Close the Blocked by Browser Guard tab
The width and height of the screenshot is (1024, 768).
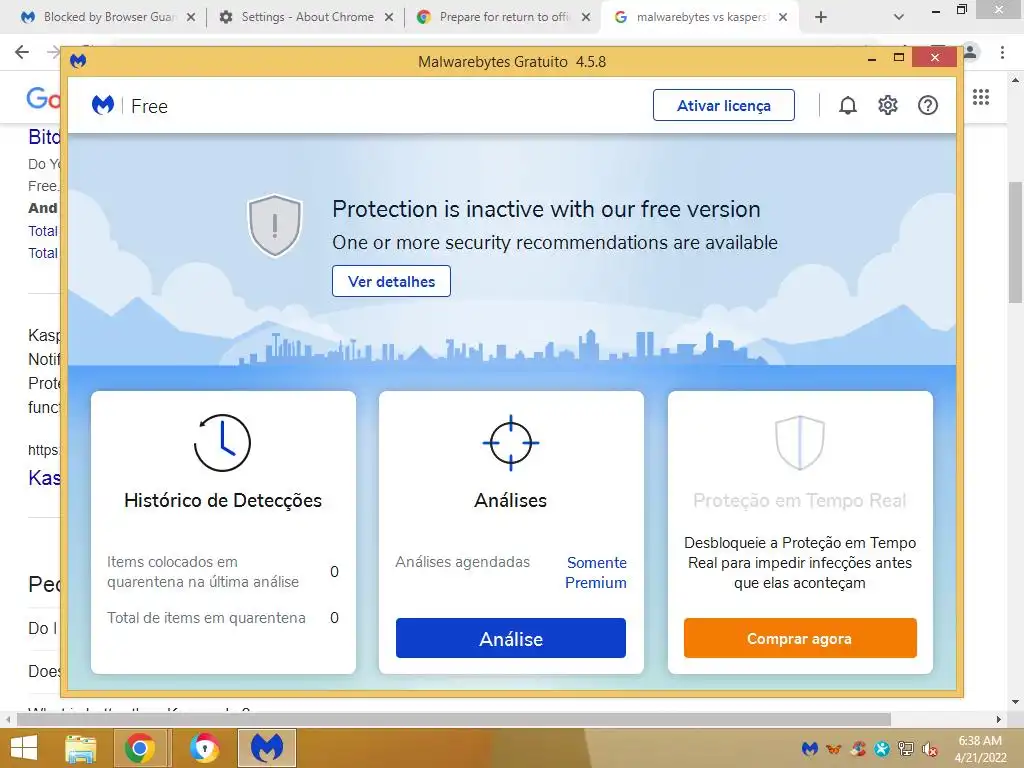pyautogui.click(x=191, y=17)
